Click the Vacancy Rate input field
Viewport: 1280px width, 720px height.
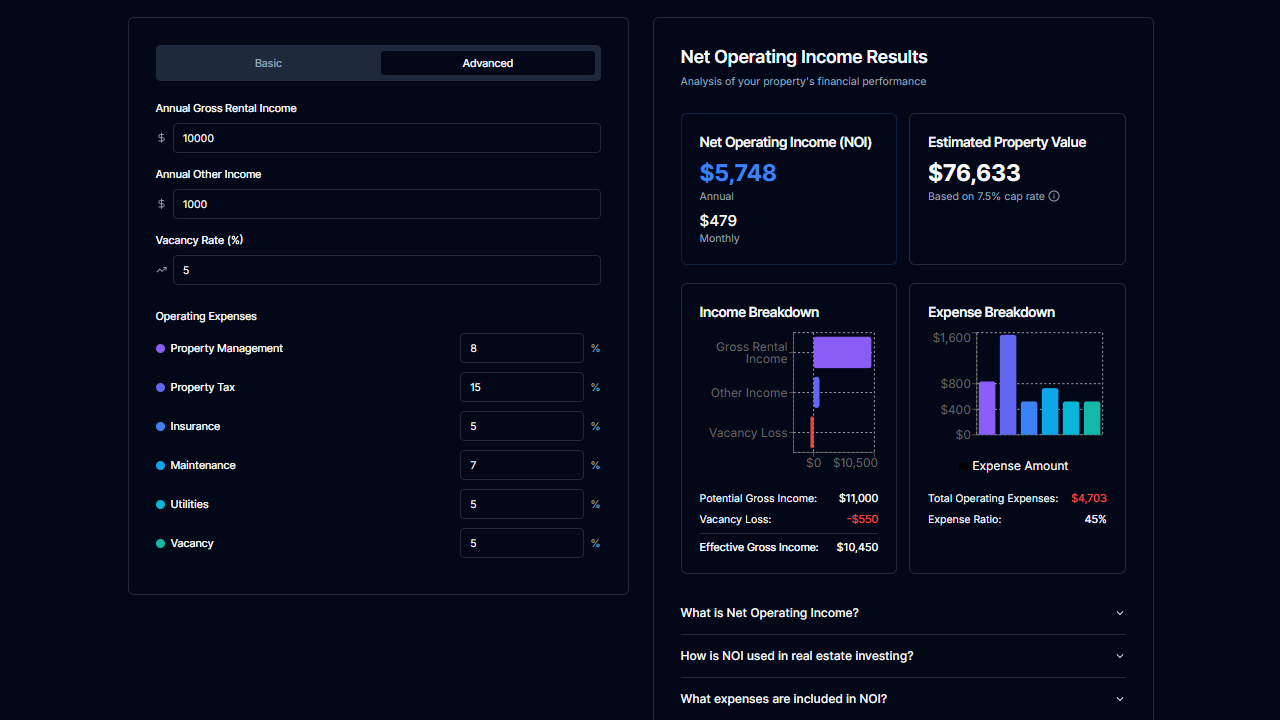[387, 270]
